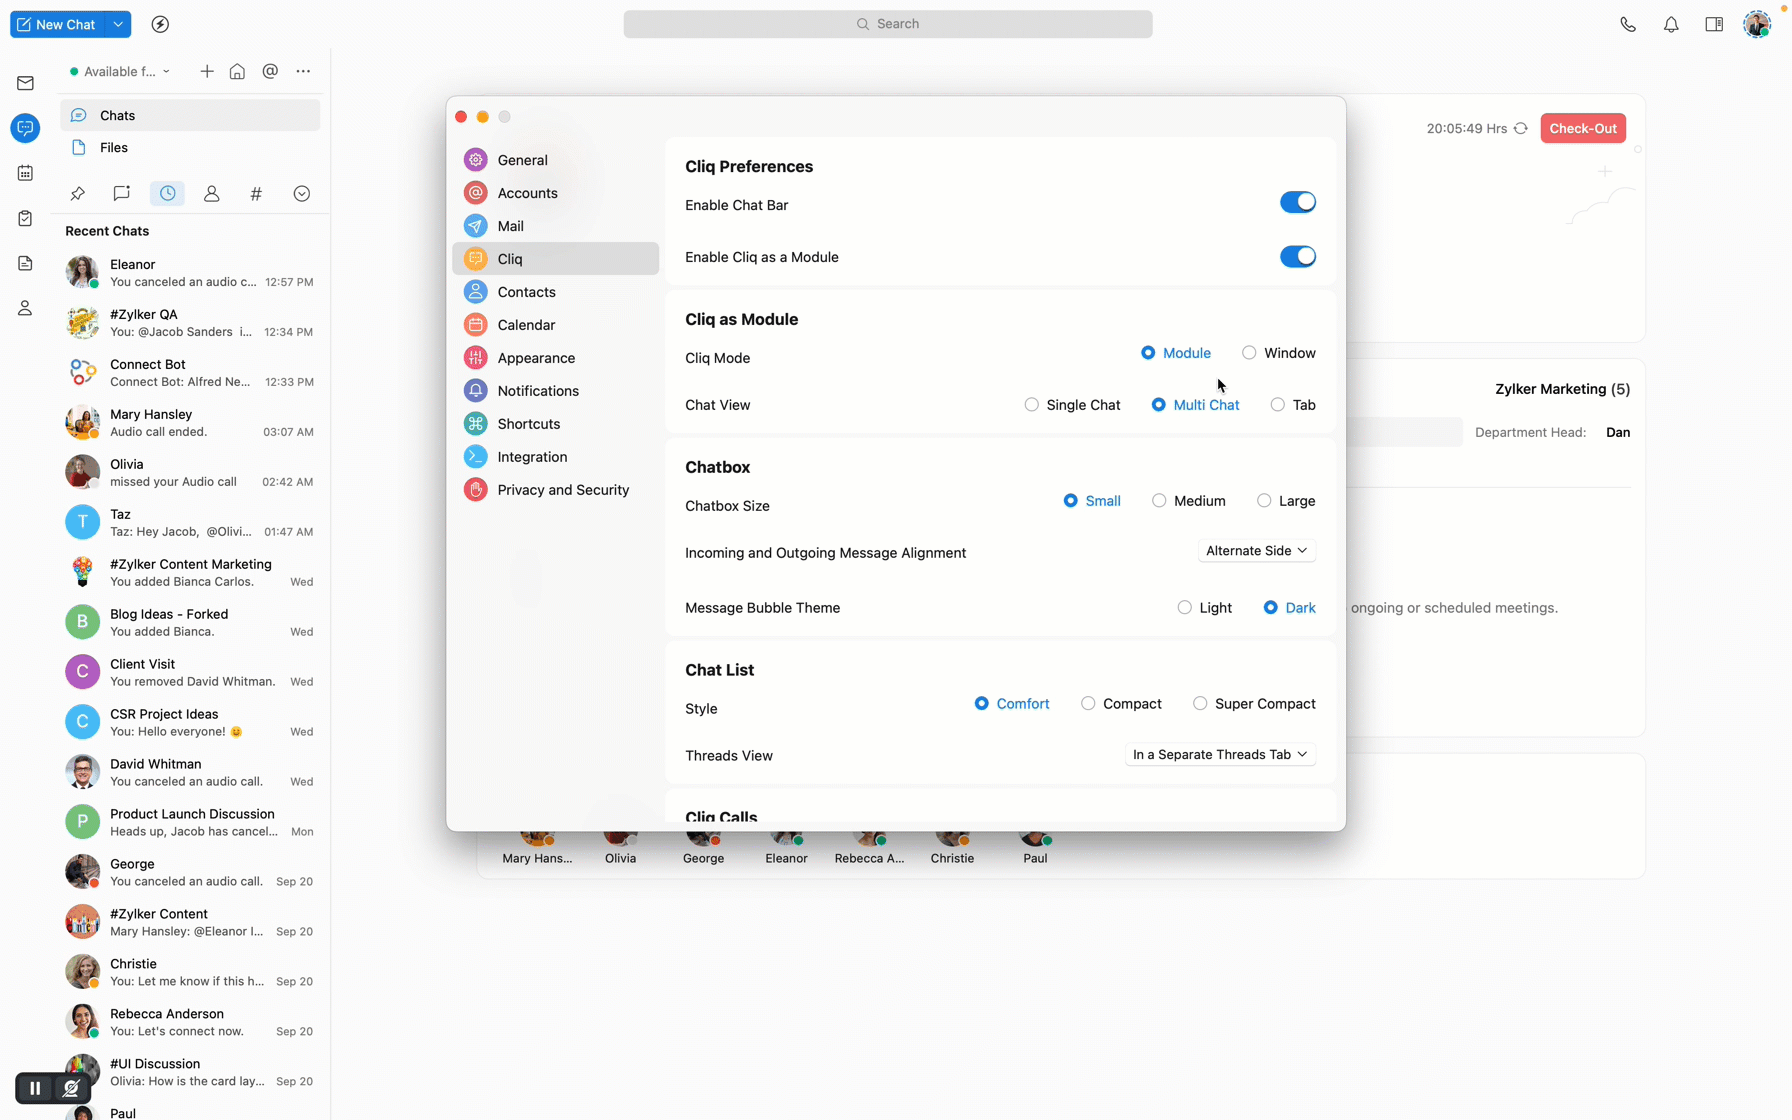
Task: Click the plus icon to add new
Action: tap(206, 71)
